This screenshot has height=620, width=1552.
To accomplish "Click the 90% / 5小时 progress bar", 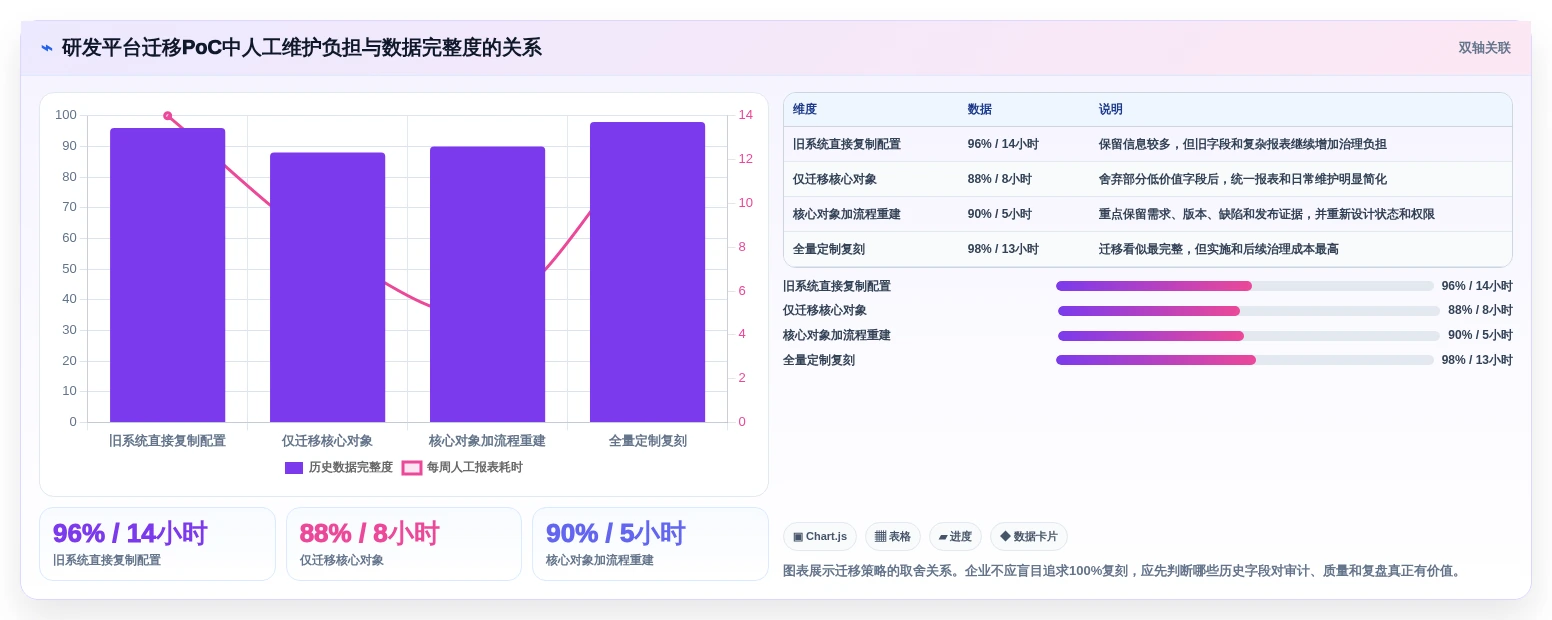I will click(1249, 336).
